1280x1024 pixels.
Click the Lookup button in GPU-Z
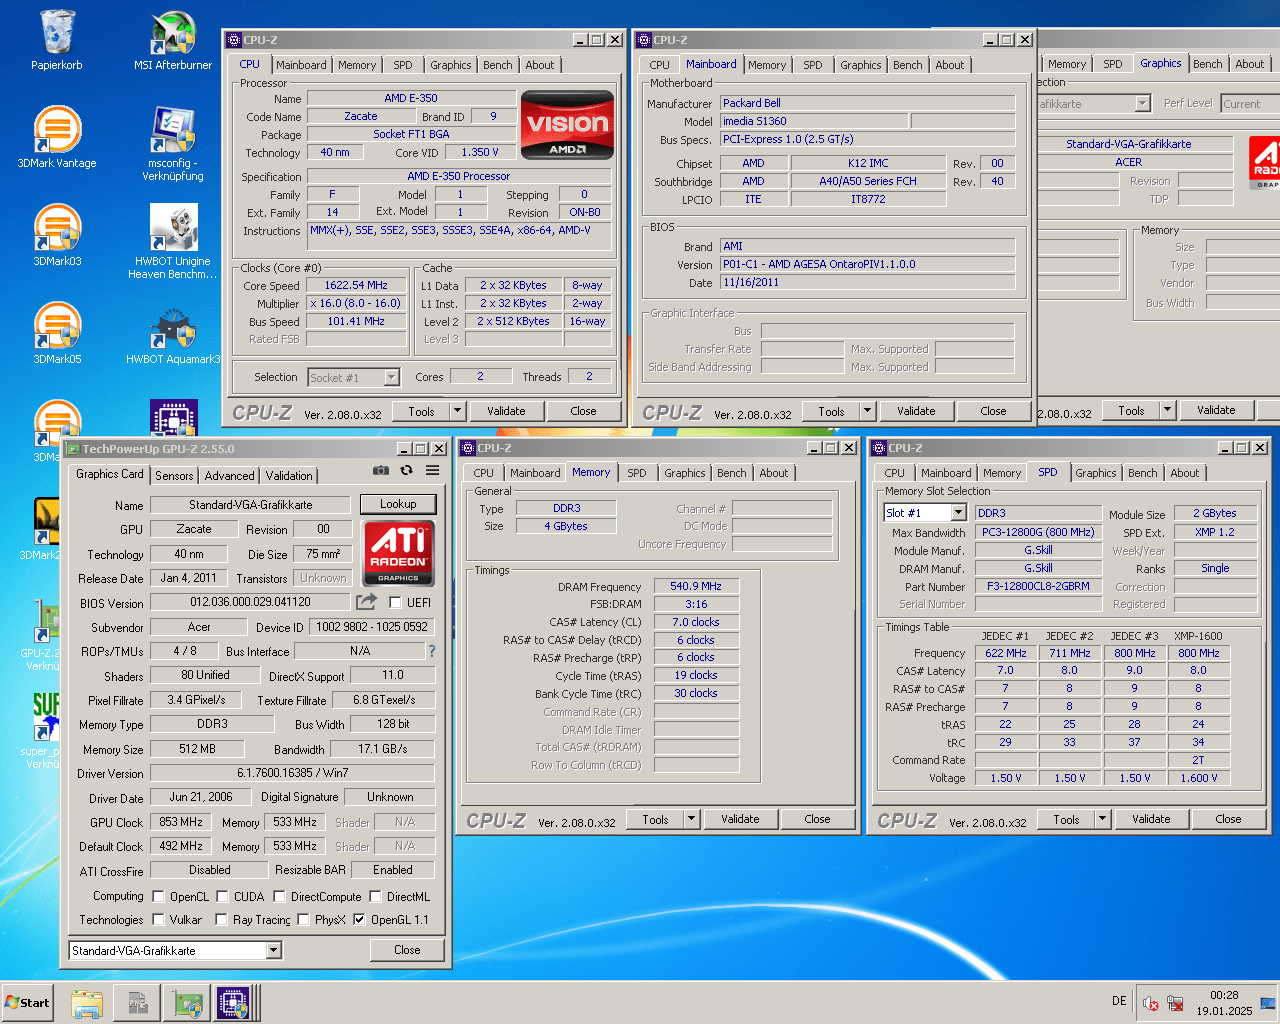coord(397,504)
